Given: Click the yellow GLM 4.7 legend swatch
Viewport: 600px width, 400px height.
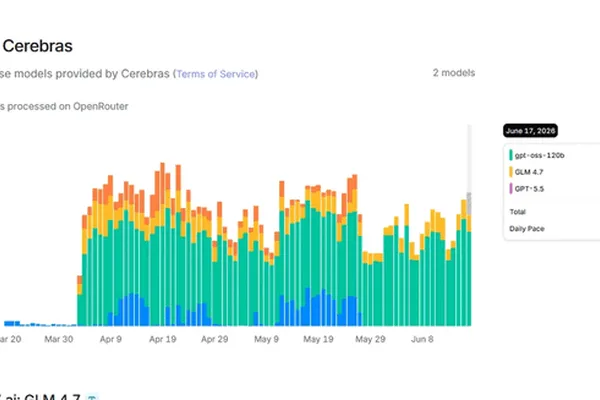Looking at the screenshot, I should coord(511,172).
